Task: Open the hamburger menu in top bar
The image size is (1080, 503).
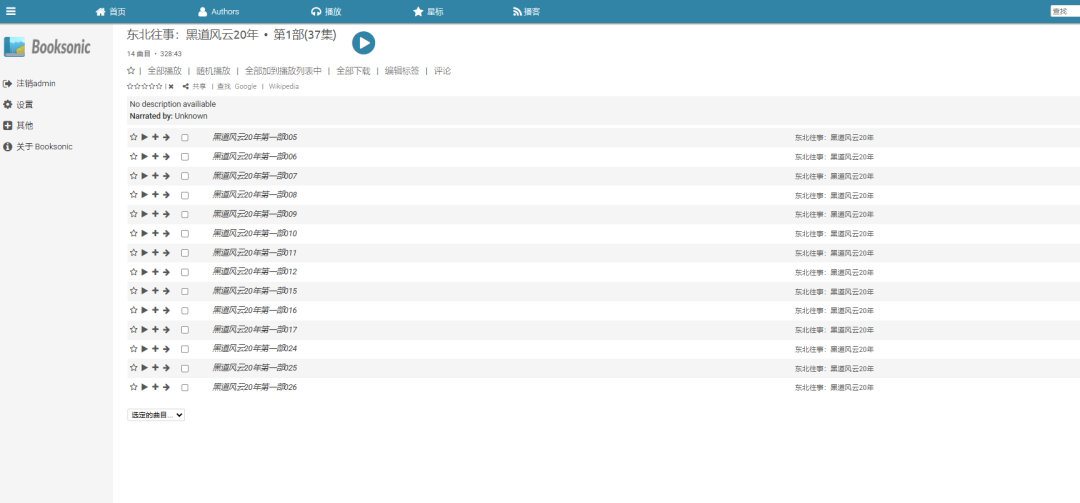Action: [x=11, y=11]
